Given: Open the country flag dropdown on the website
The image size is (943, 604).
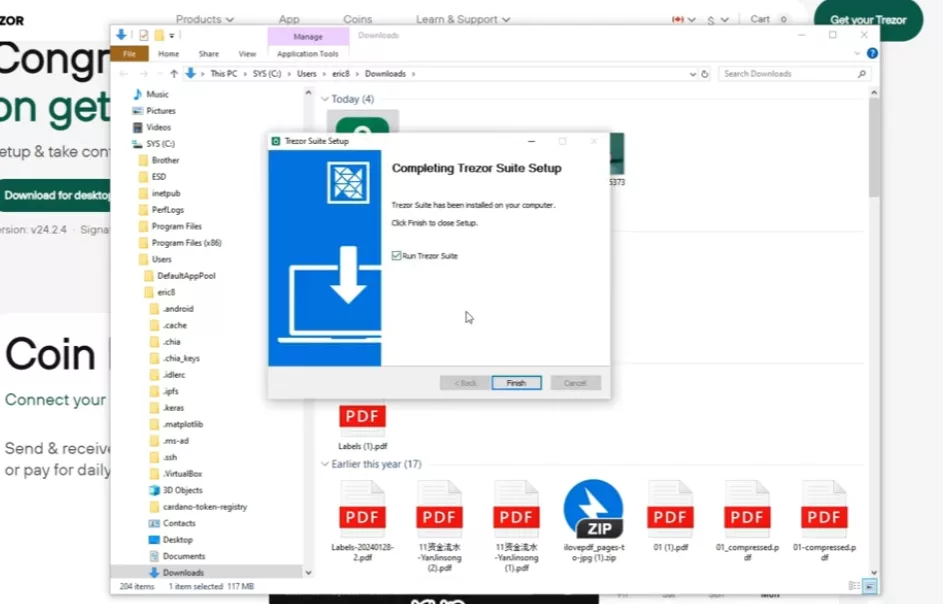Looking at the screenshot, I should click(684, 20).
